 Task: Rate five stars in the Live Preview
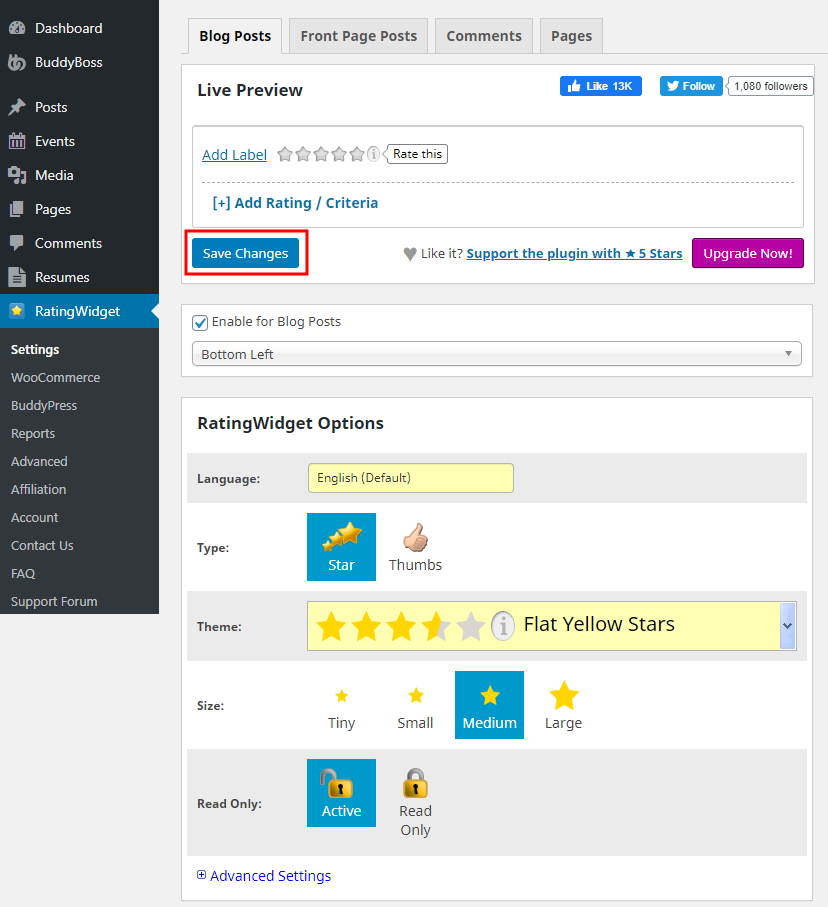point(357,154)
